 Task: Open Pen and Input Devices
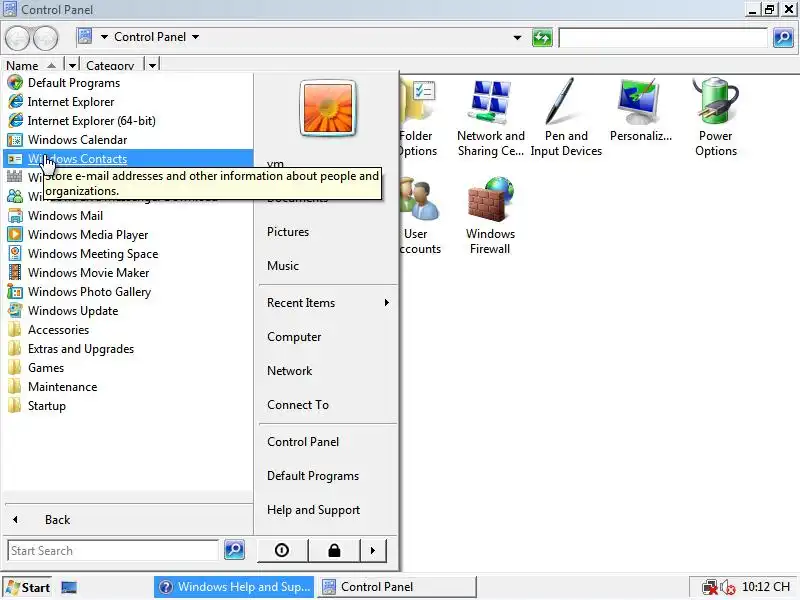point(566,117)
